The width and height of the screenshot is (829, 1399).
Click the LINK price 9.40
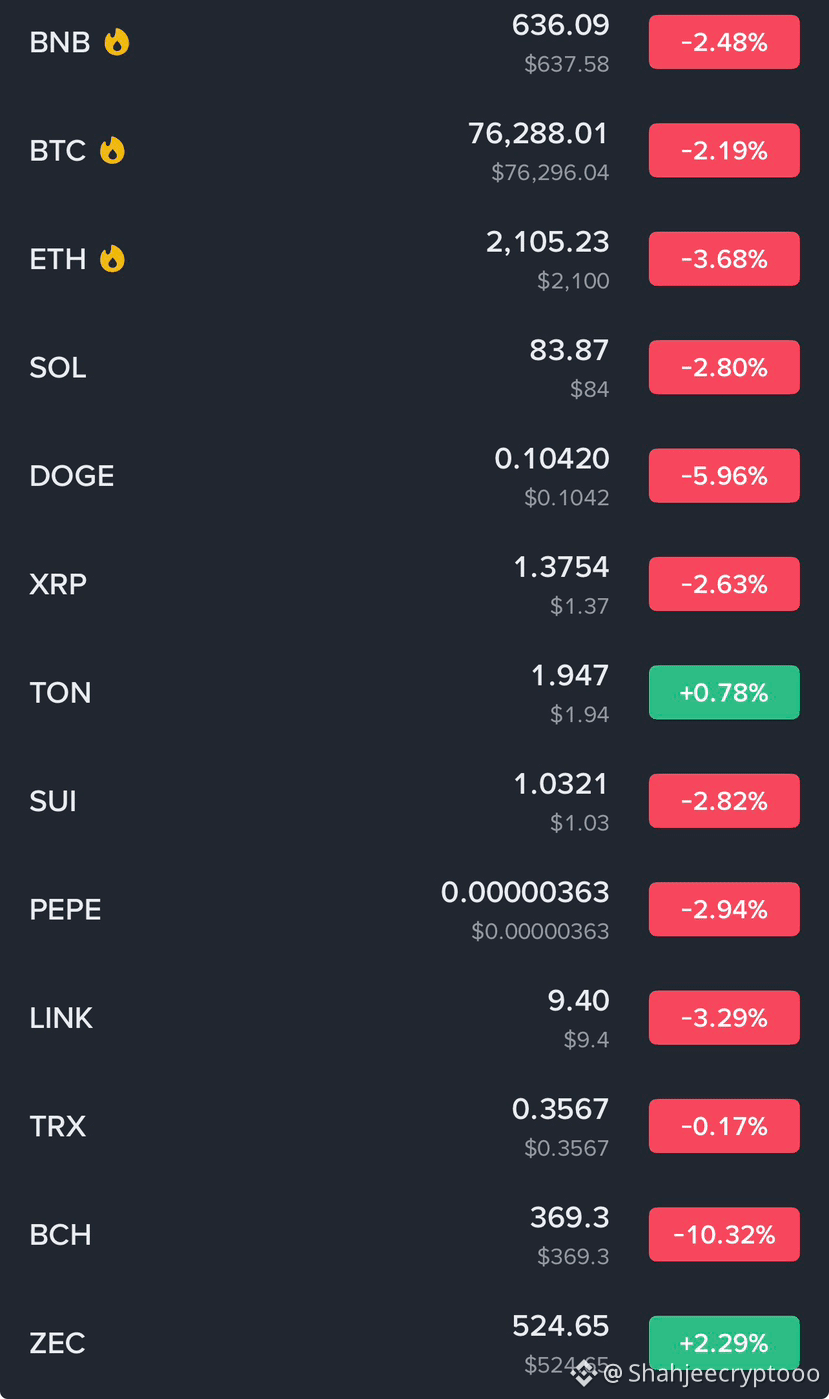[x=579, y=1000]
